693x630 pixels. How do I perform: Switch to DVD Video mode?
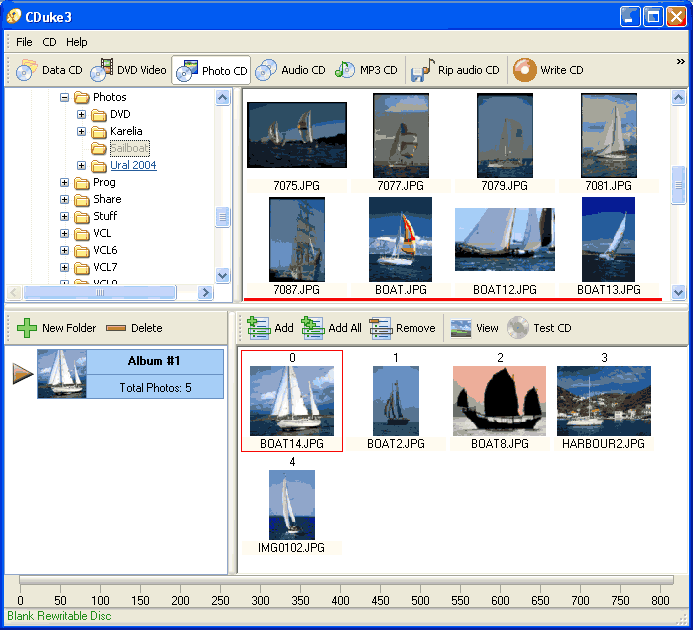point(129,70)
